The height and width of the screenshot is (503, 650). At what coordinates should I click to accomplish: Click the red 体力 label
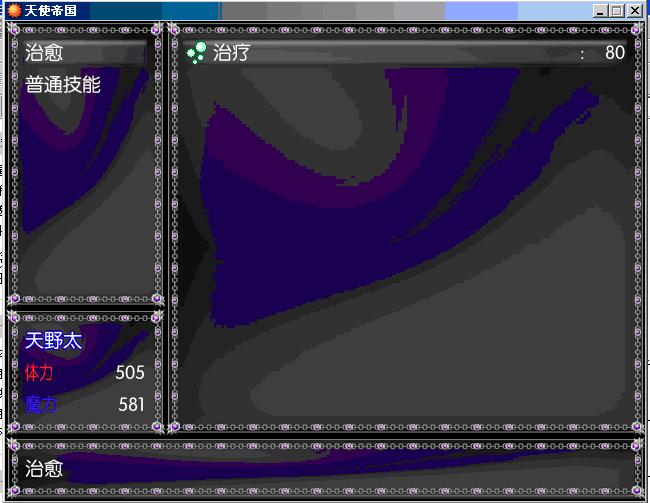coord(39,372)
